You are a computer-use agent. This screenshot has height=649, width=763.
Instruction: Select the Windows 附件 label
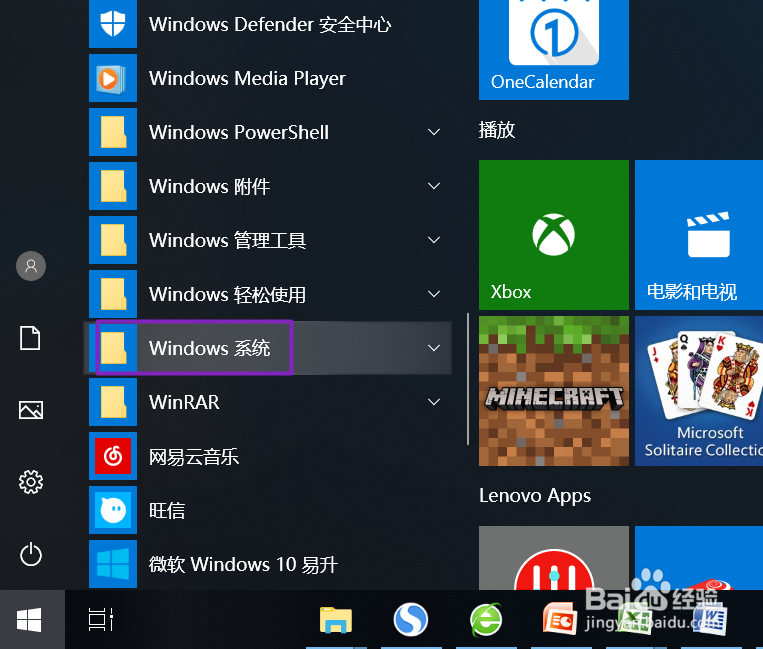210,186
